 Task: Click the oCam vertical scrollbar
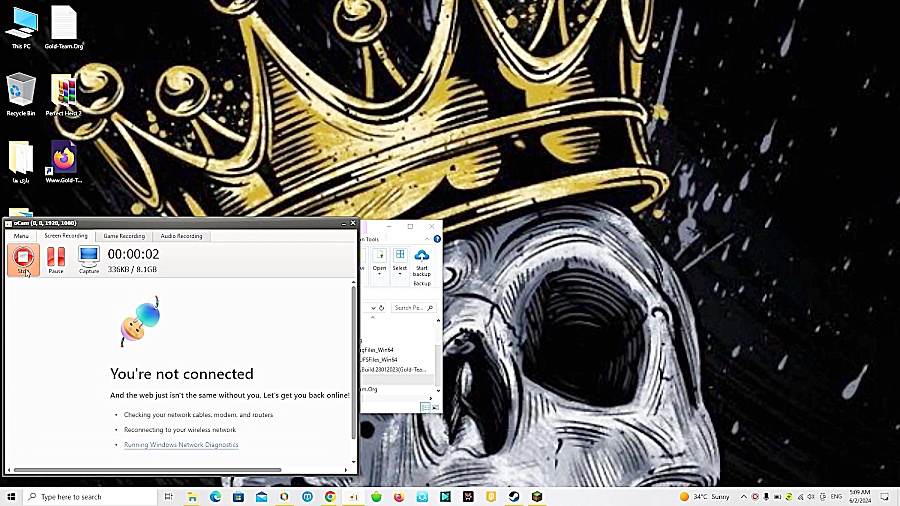pos(353,361)
